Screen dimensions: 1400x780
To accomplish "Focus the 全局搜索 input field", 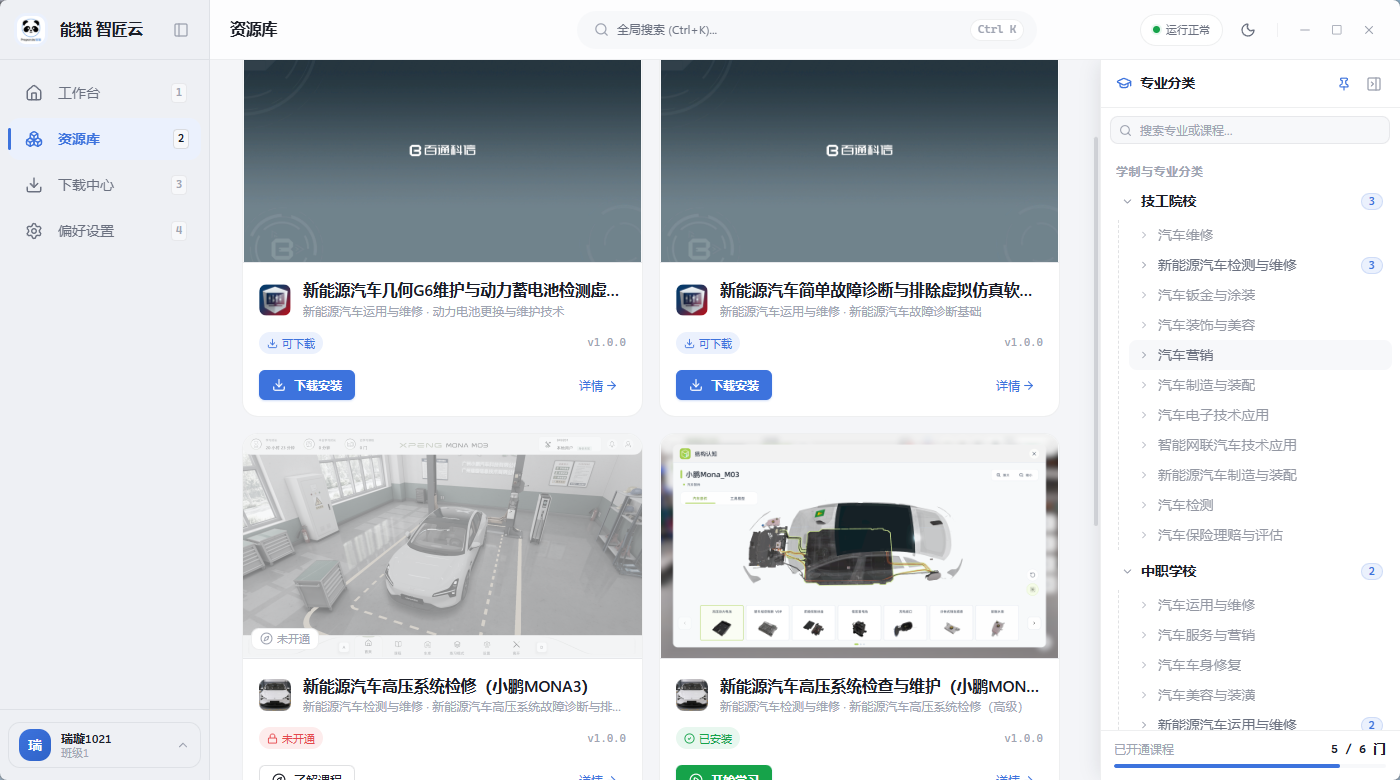I will [x=807, y=30].
